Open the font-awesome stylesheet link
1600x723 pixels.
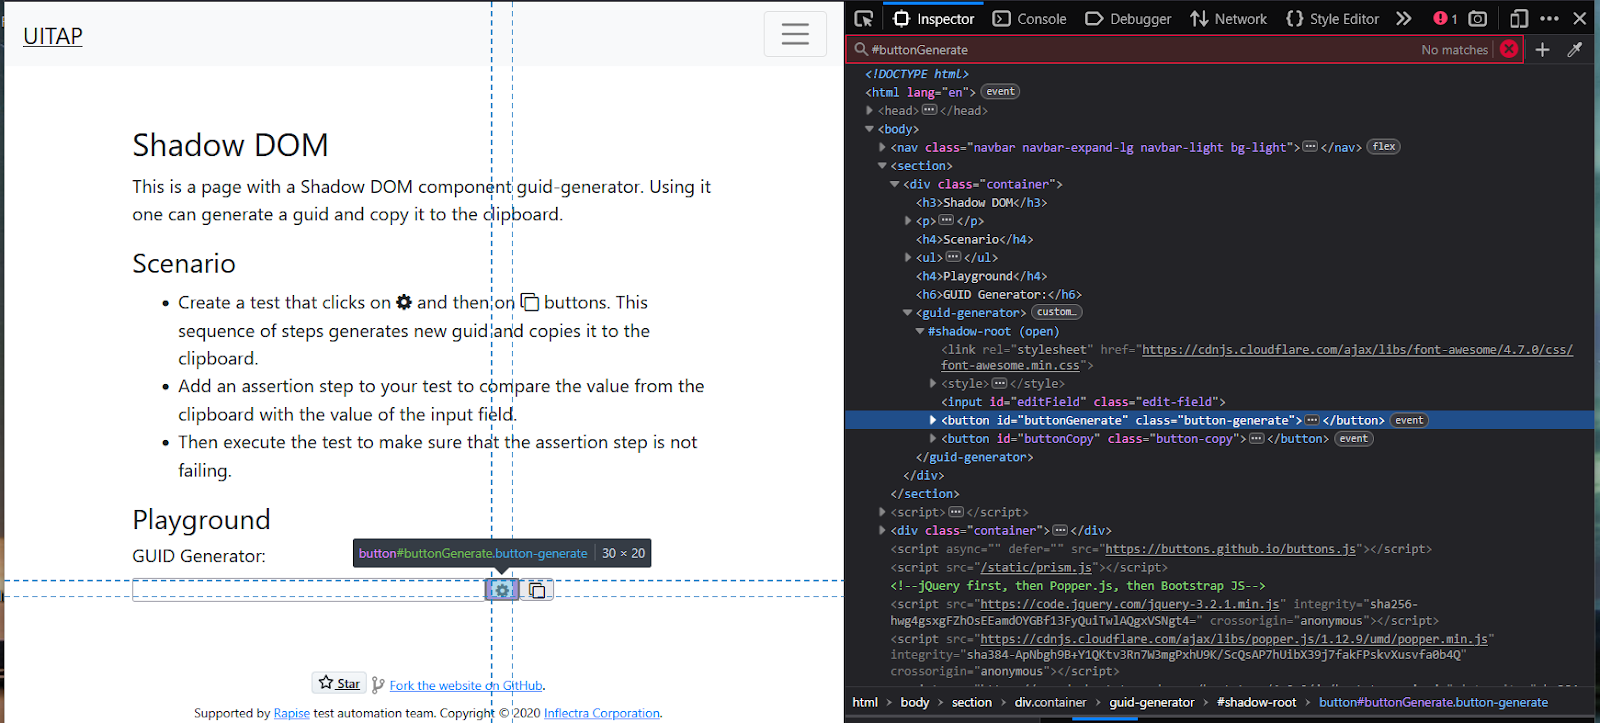(1257, 358)
